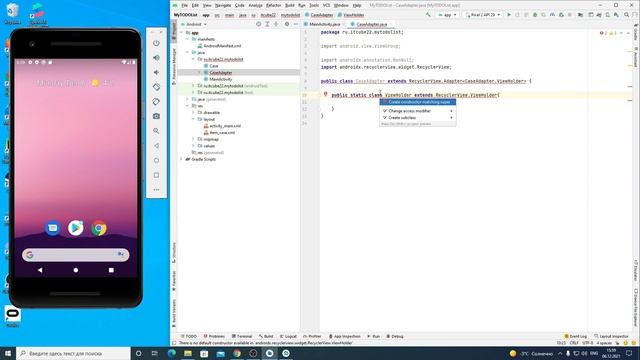640x360 pixels.
Task: Click the Make Project hammer icon
Action: pos(428,15)
